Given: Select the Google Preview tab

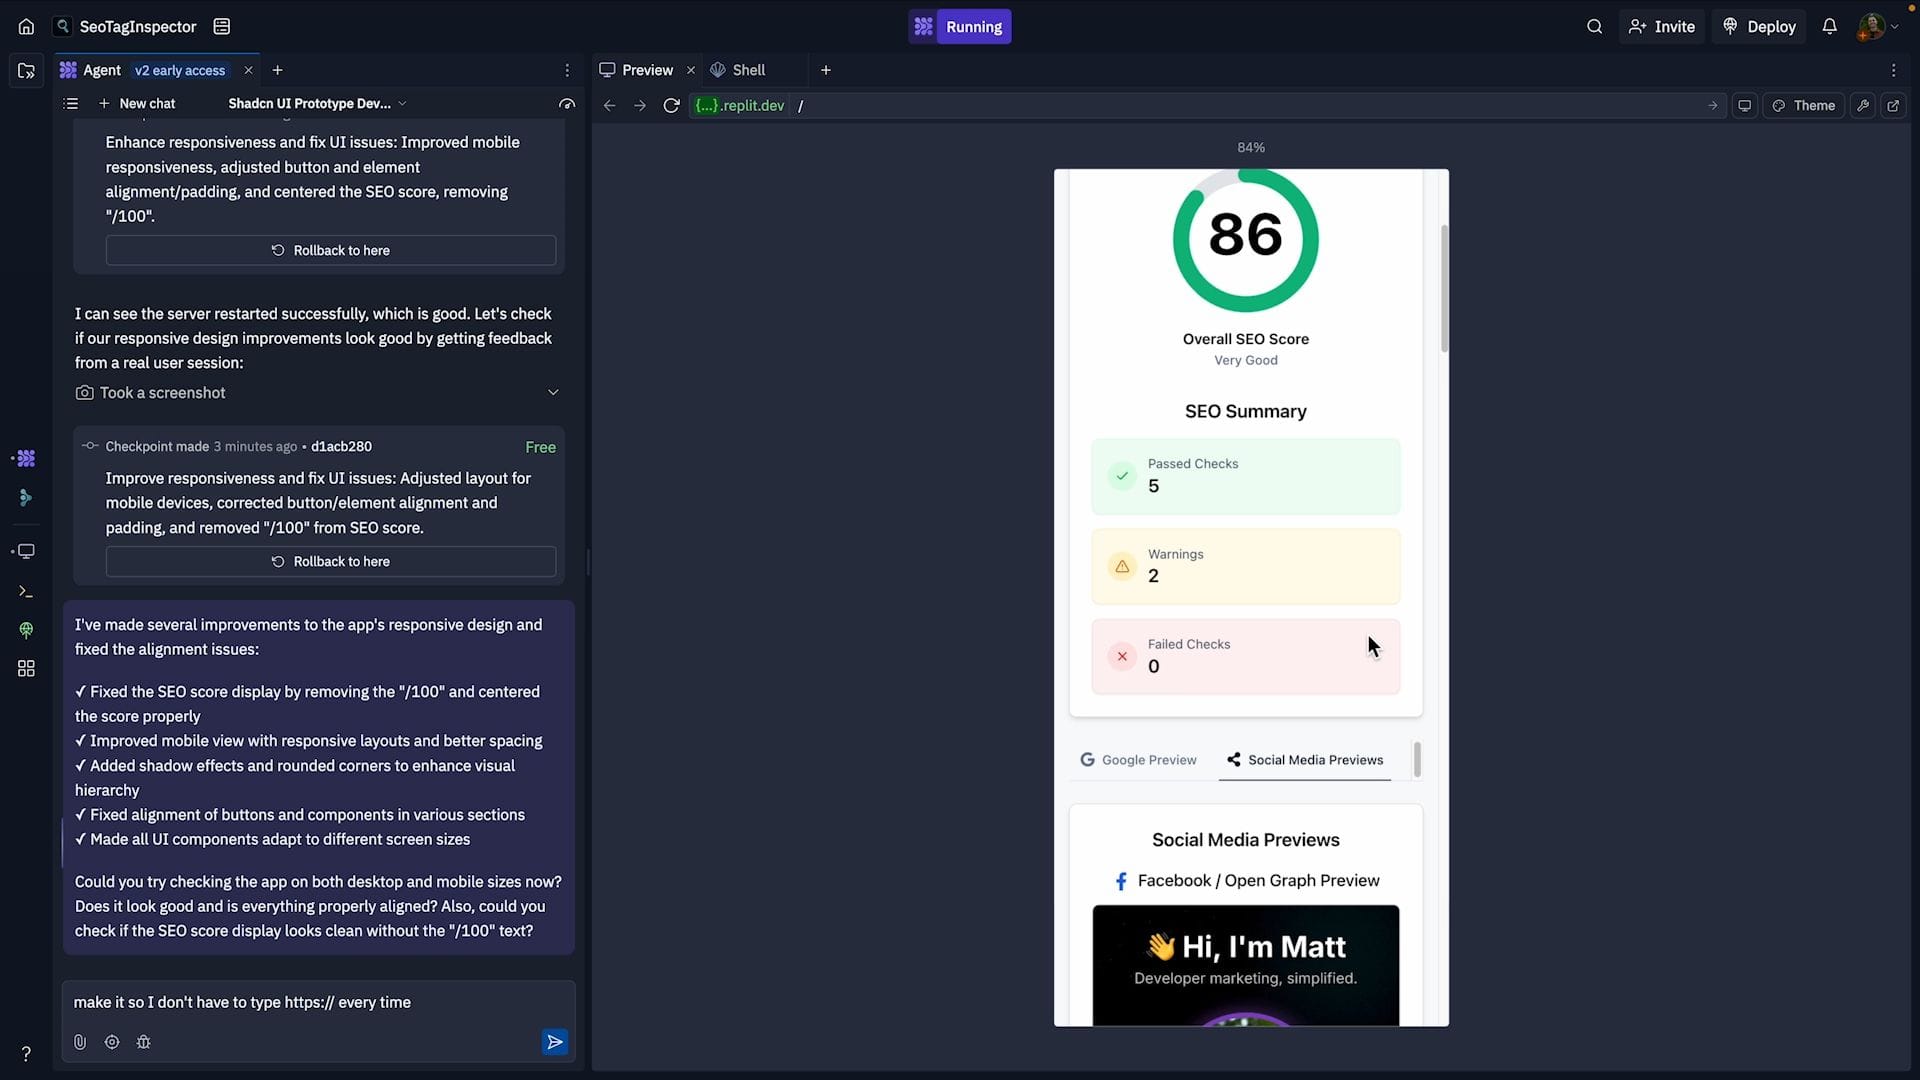Looking at the screenshot, I should pos(1138,760).
